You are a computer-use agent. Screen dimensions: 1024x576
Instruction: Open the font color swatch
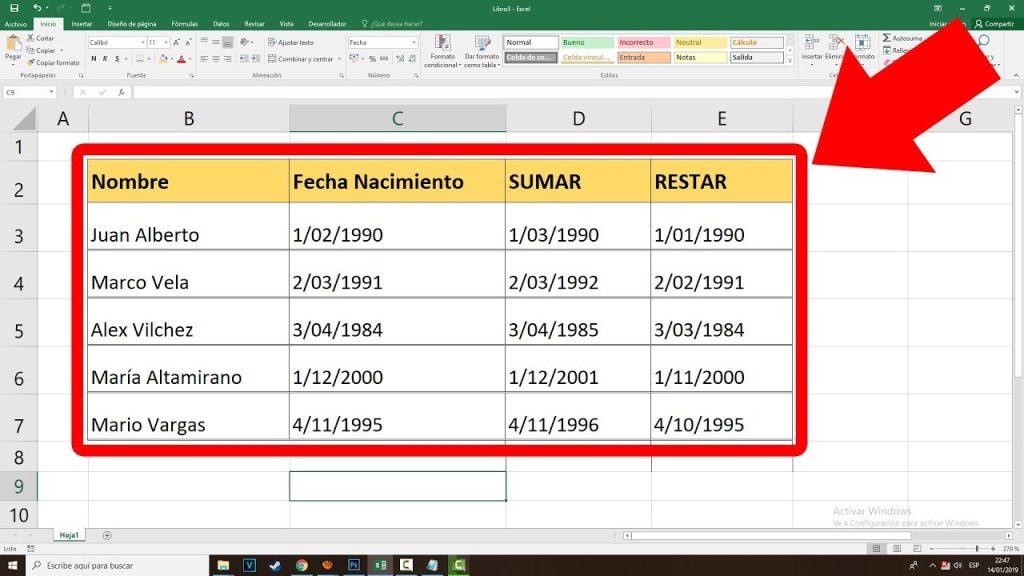(181, 59)
